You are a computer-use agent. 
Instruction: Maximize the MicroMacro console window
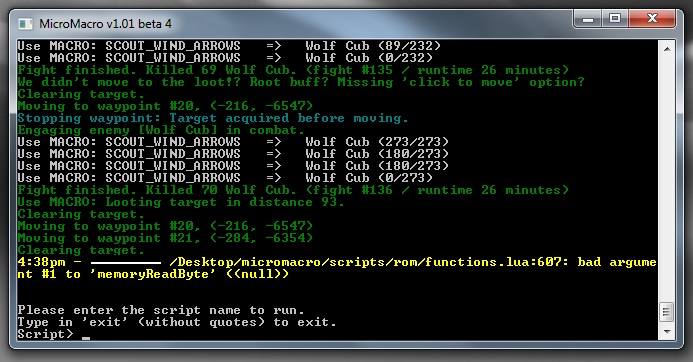coord(615,19)
